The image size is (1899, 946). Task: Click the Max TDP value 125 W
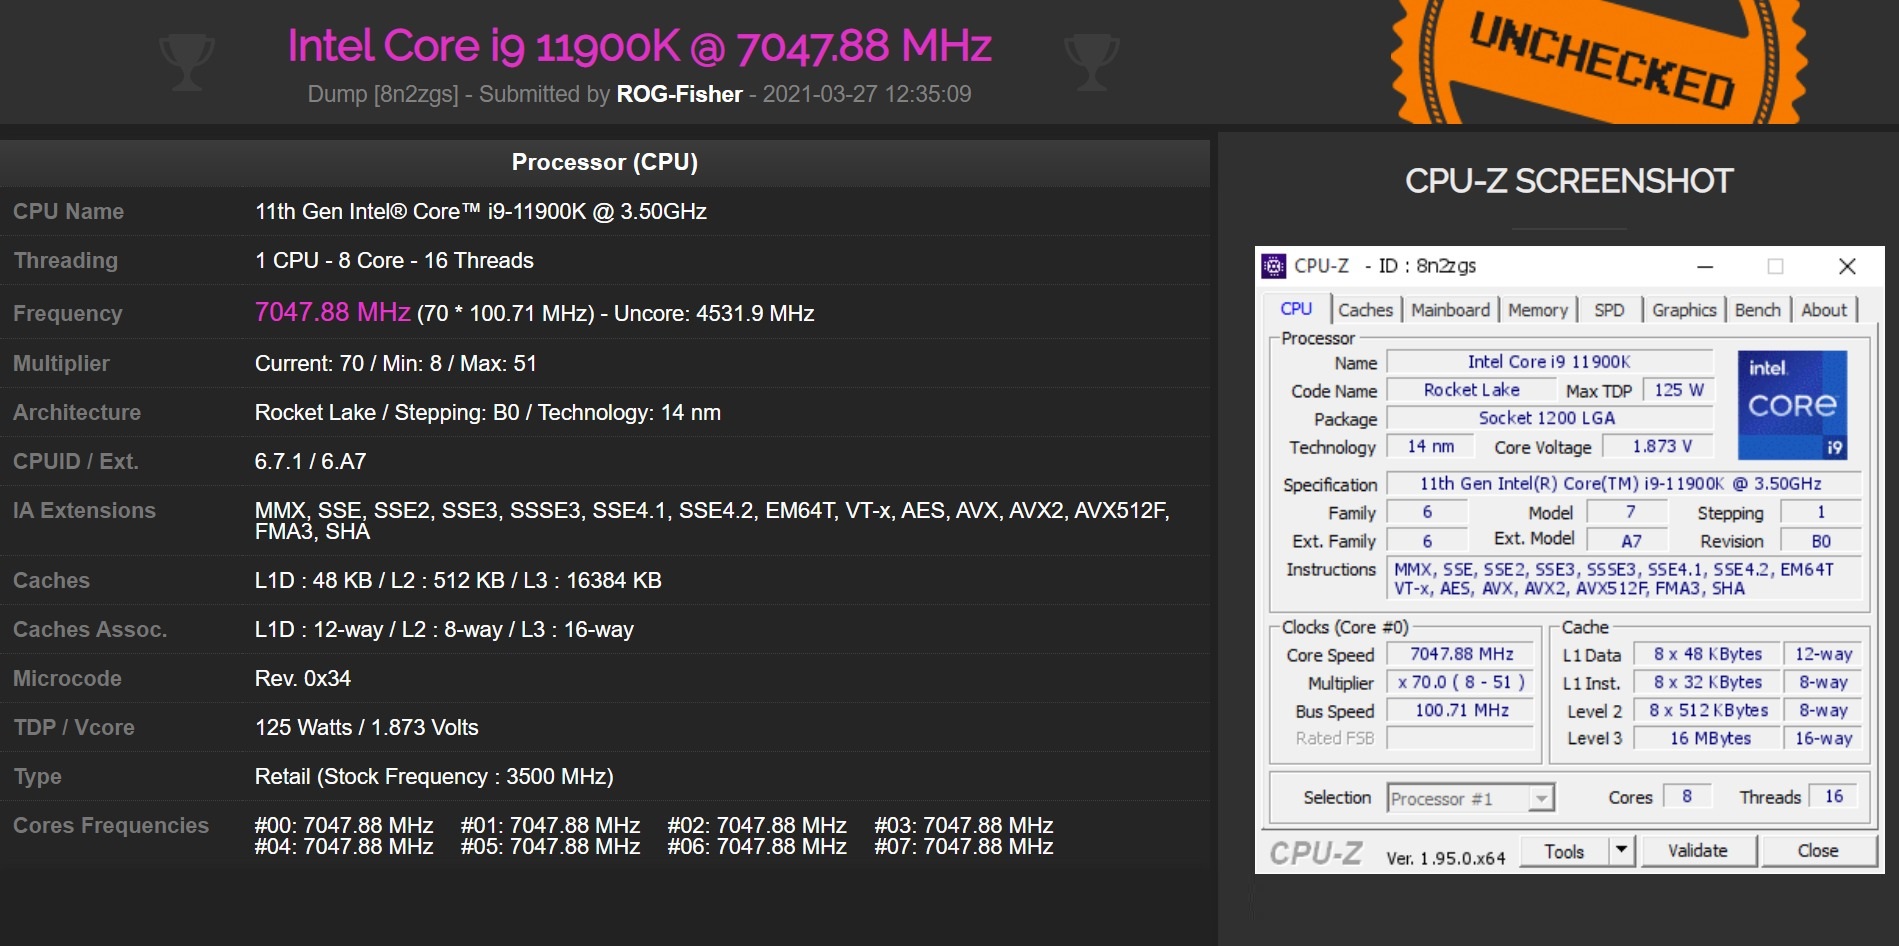[x=1678, y=390]
